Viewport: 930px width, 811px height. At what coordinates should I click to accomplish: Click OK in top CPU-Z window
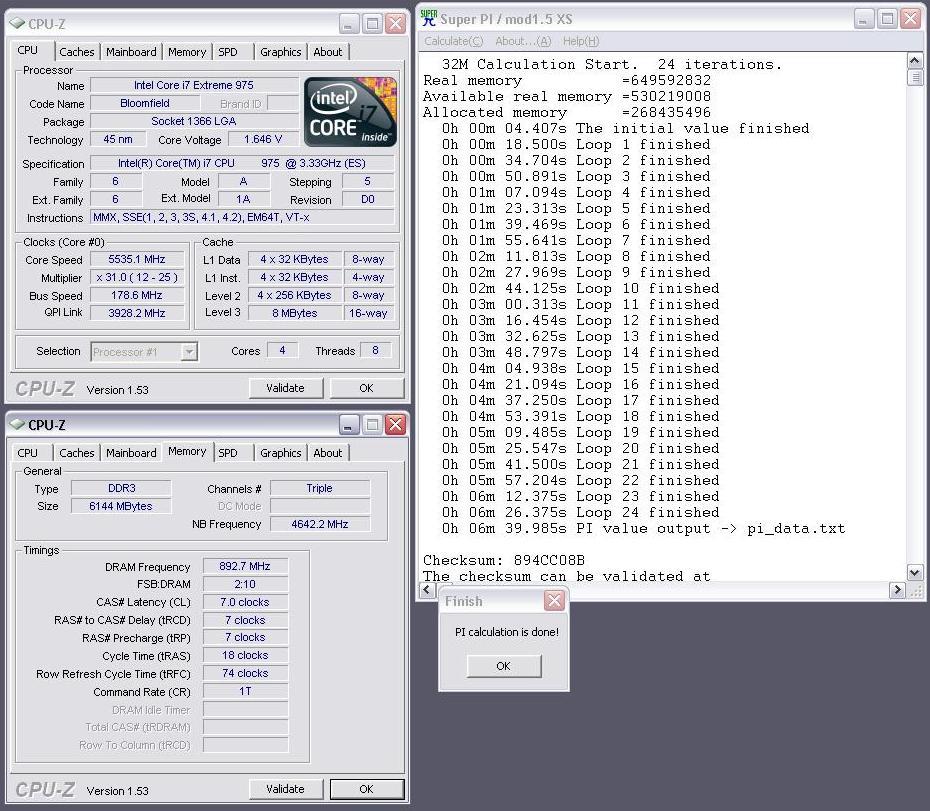(367, 388)
